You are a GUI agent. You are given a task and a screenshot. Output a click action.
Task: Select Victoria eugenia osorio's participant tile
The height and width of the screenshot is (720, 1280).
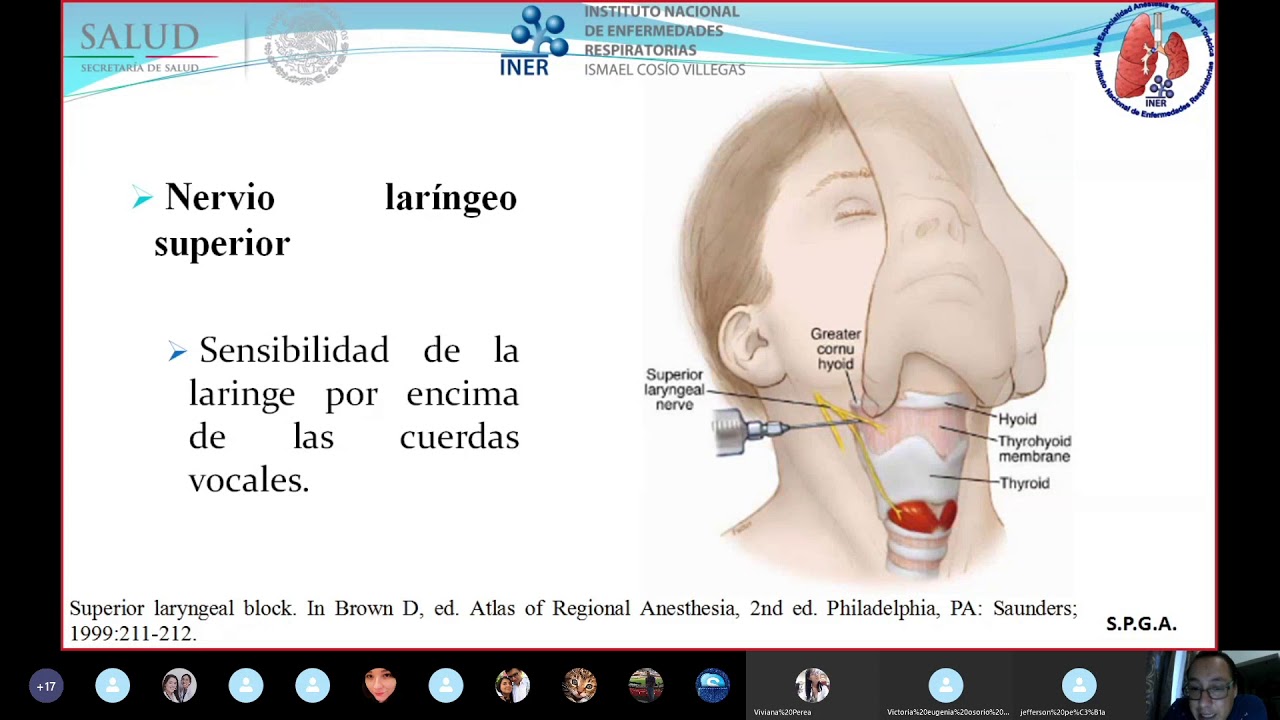click(x=946, y=686)
